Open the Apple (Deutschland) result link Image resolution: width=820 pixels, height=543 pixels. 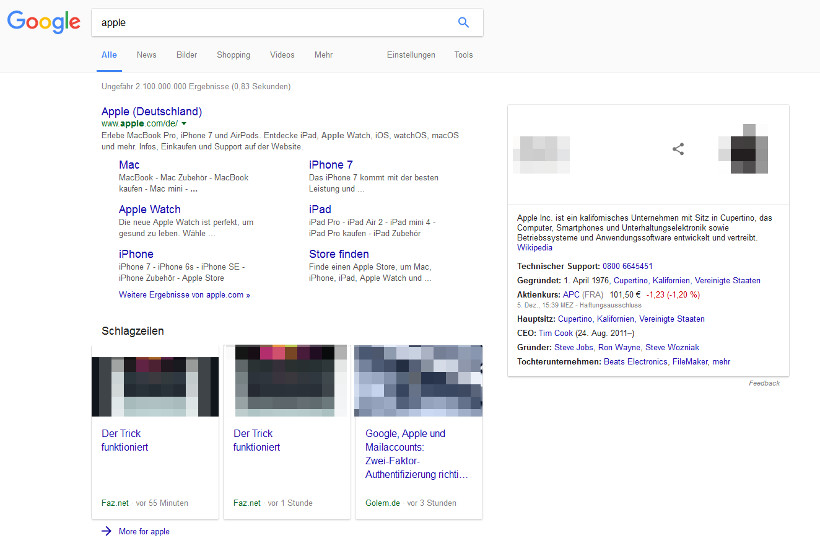151,111
